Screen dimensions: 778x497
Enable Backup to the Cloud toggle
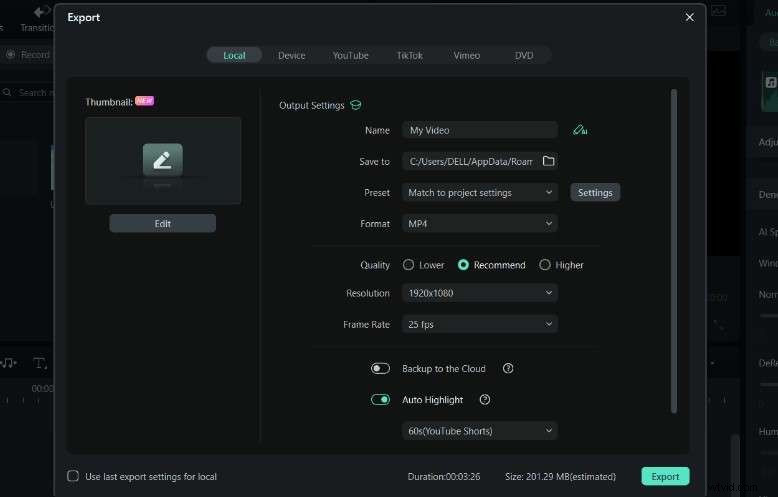[380, 369]
